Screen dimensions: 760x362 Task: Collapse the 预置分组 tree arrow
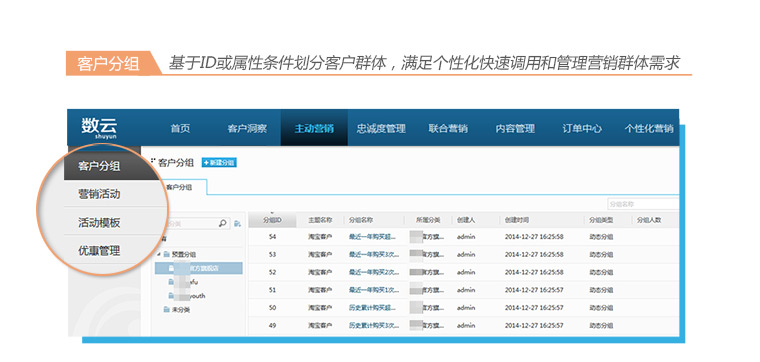[159, 254]
